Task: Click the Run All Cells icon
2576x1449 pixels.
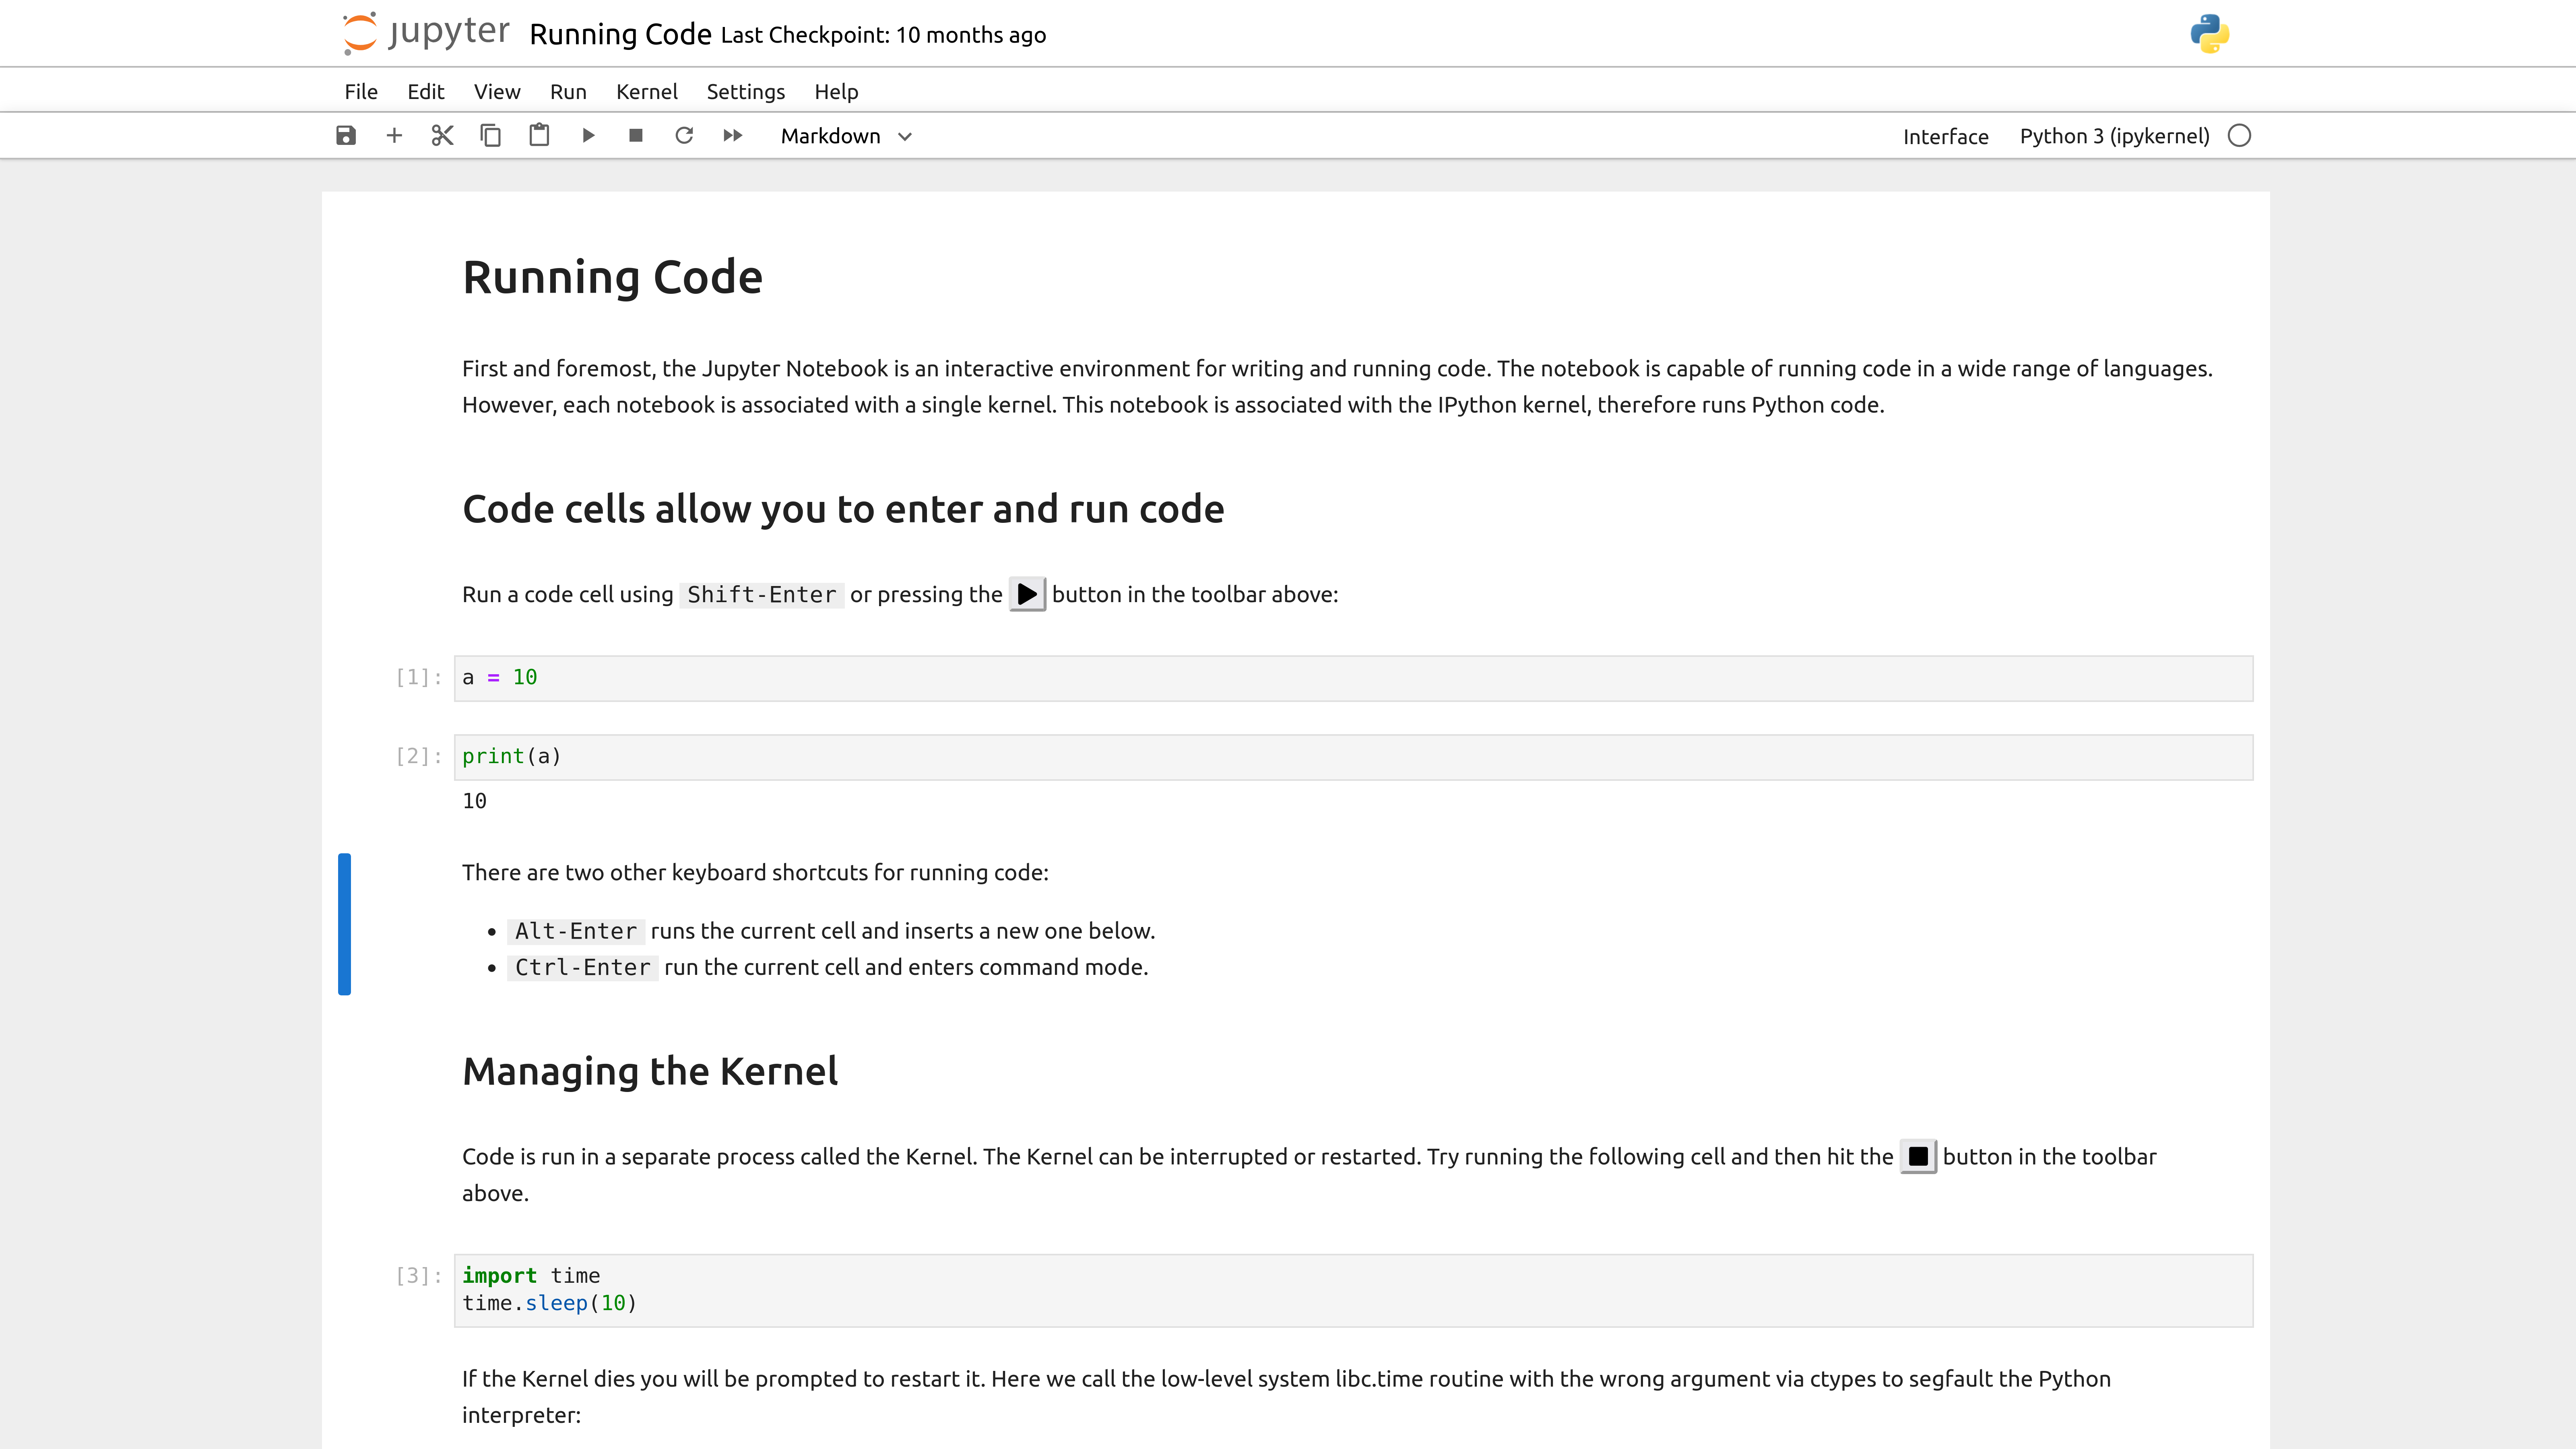Action: (x=733, y=136)
